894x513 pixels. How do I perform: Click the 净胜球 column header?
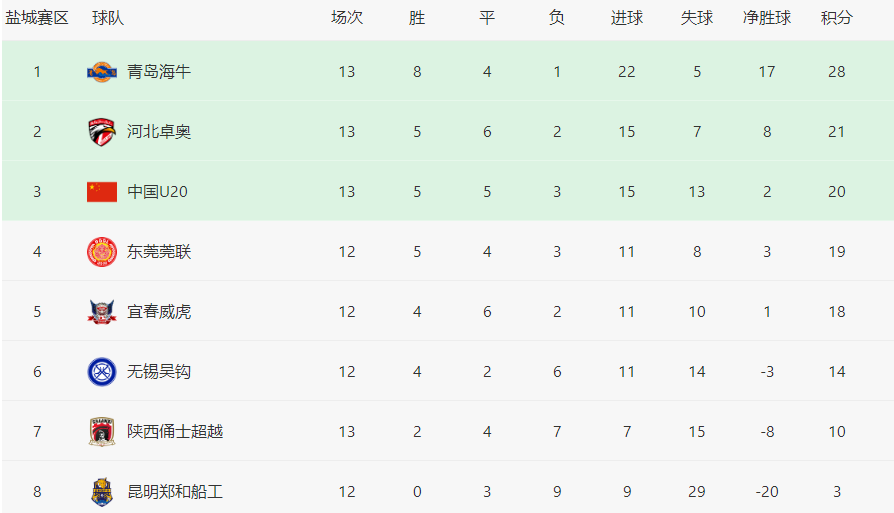pyautogui.click(x=767, y=18)
